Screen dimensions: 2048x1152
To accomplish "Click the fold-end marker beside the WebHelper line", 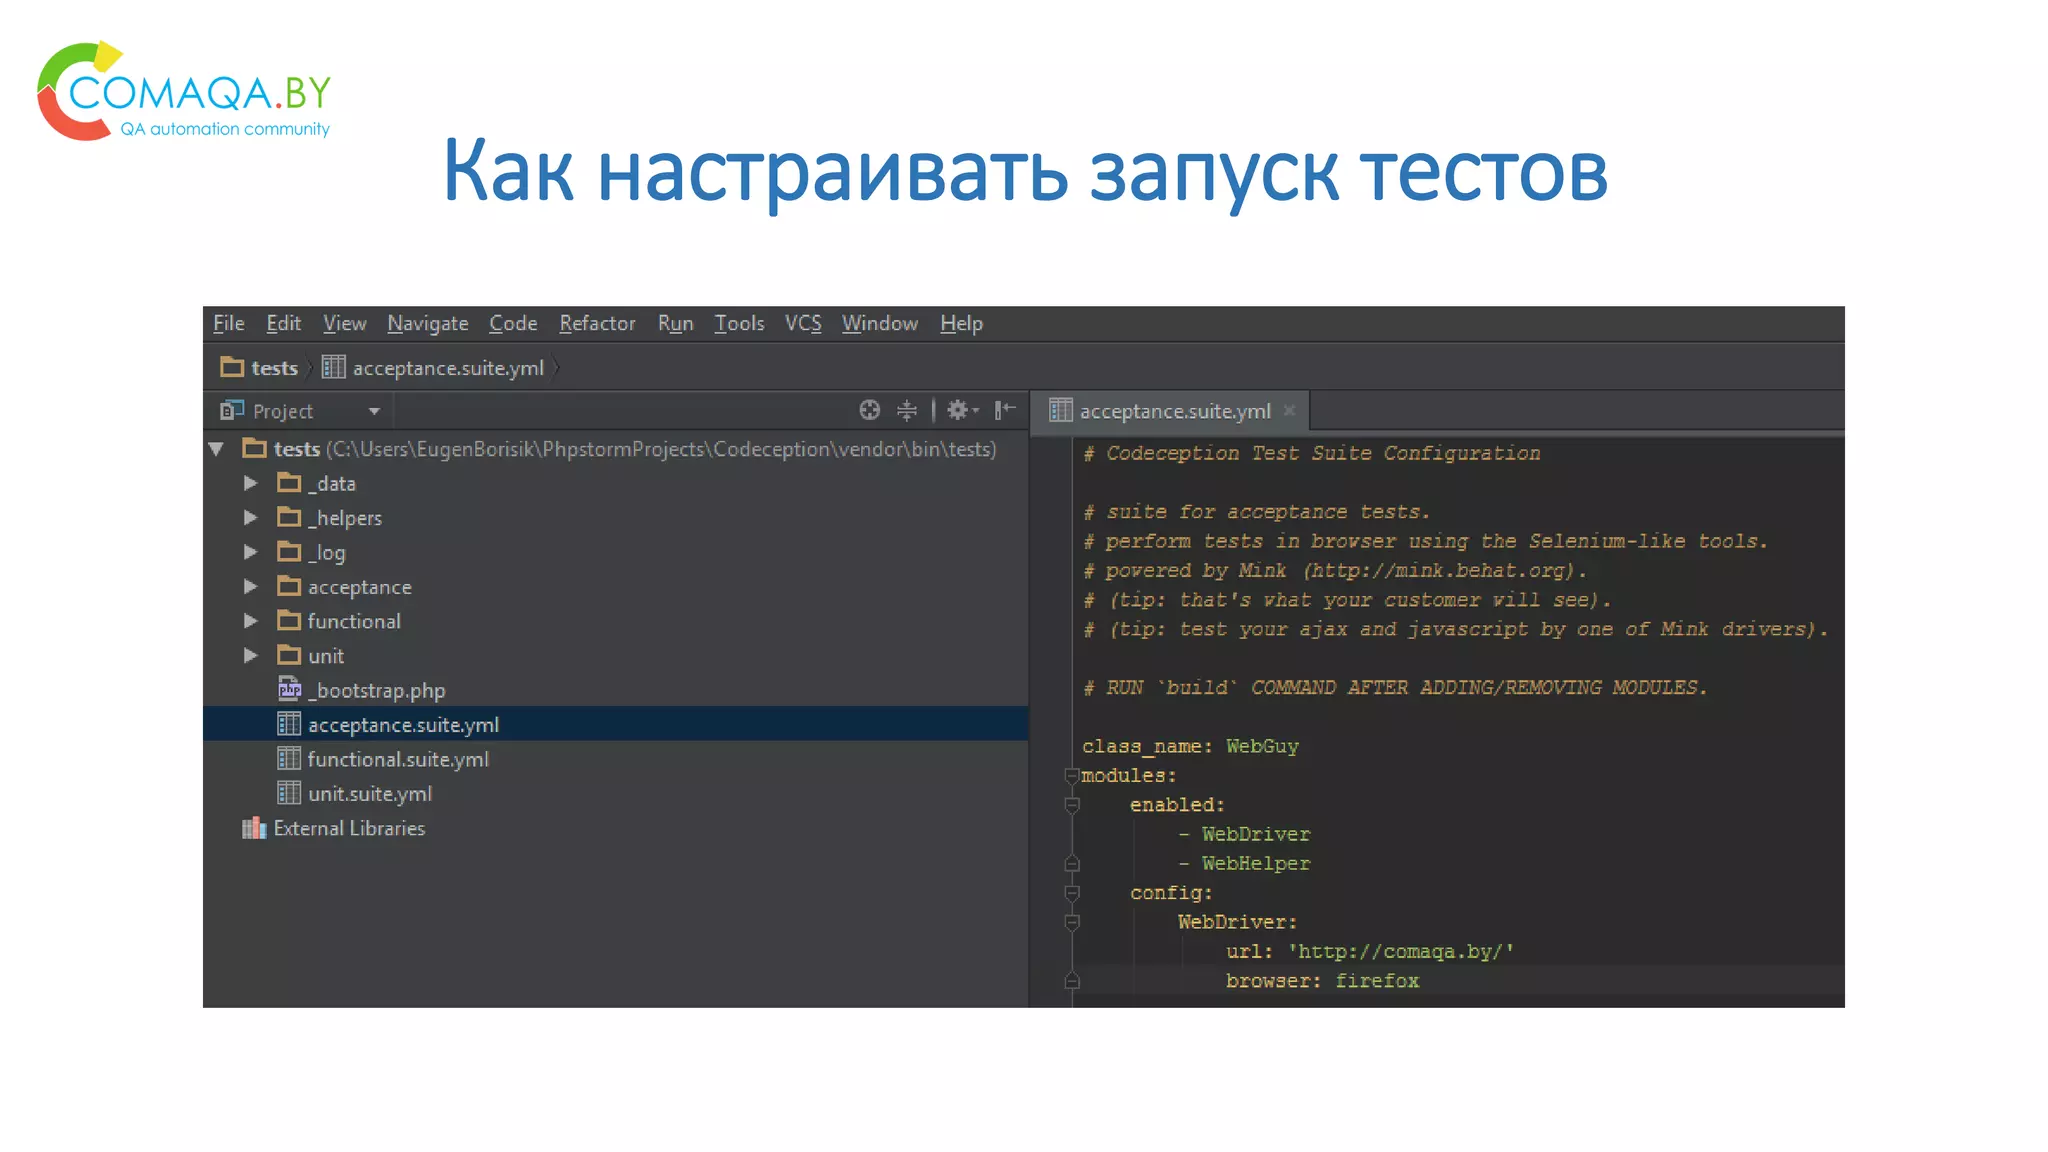I will point(1072,863).
